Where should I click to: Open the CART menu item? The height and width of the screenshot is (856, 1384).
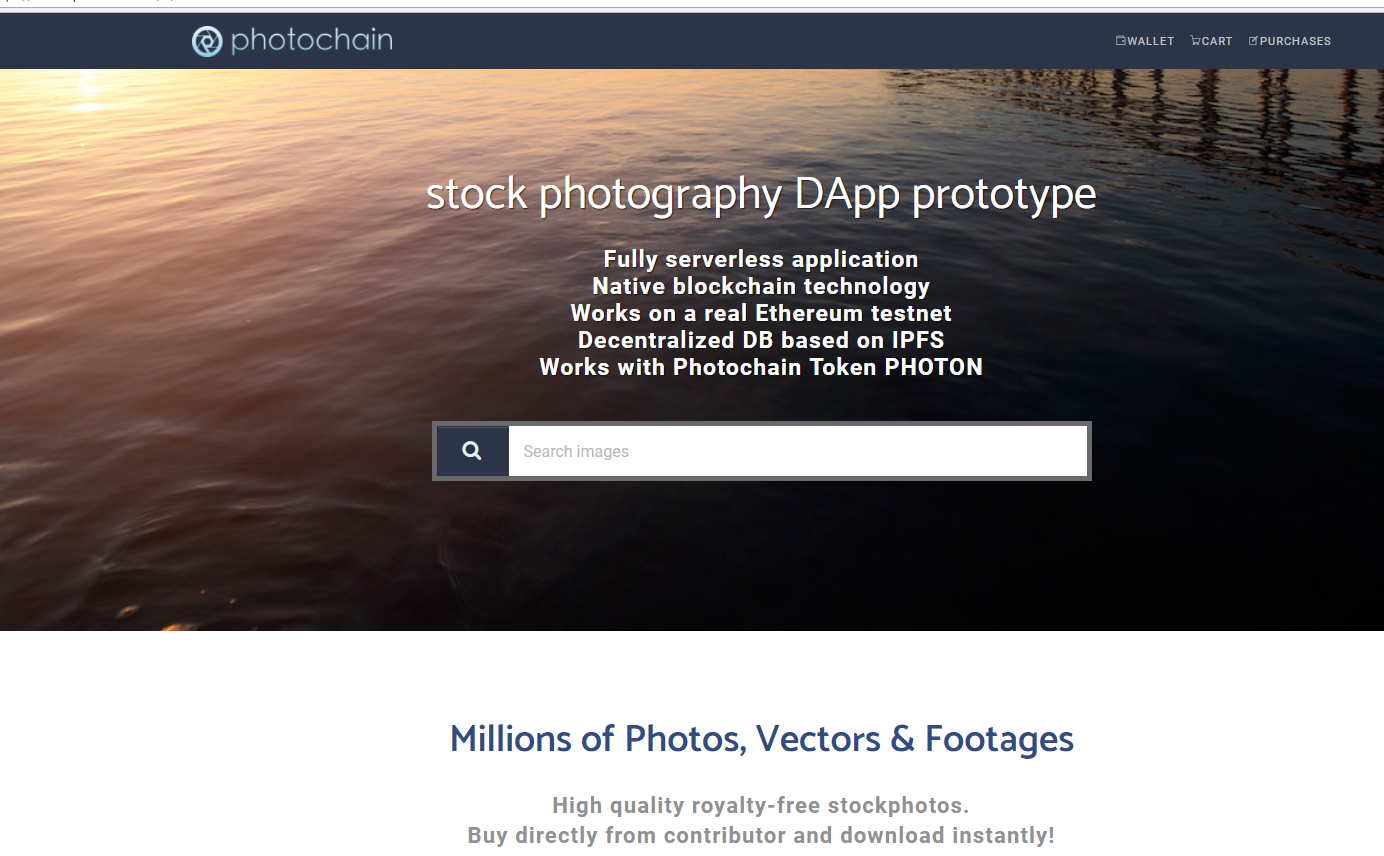[x=1211, y=41]
